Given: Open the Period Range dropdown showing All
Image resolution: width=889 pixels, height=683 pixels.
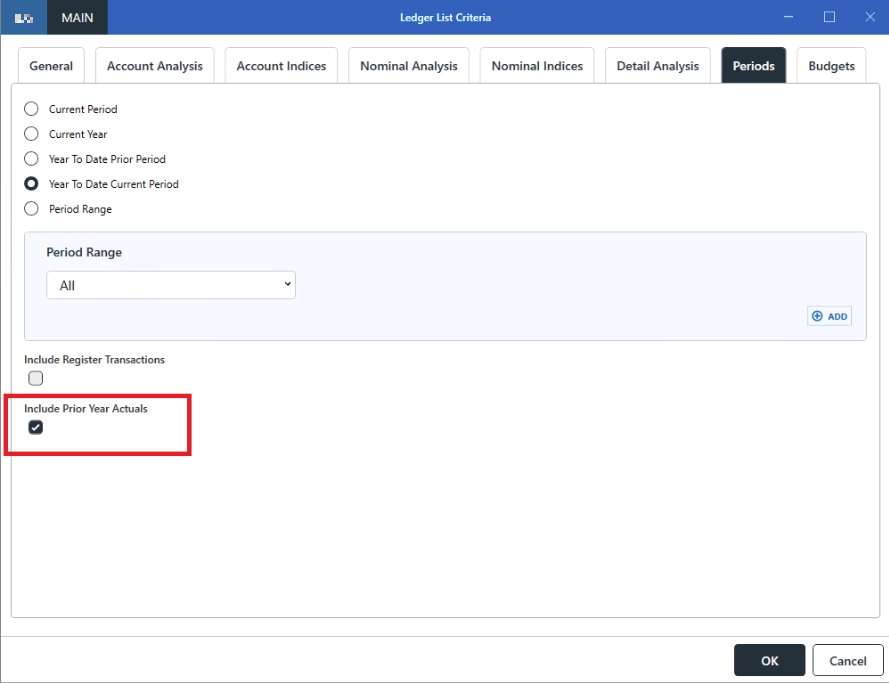Looking at the screenshot, I should coord(171,285).
